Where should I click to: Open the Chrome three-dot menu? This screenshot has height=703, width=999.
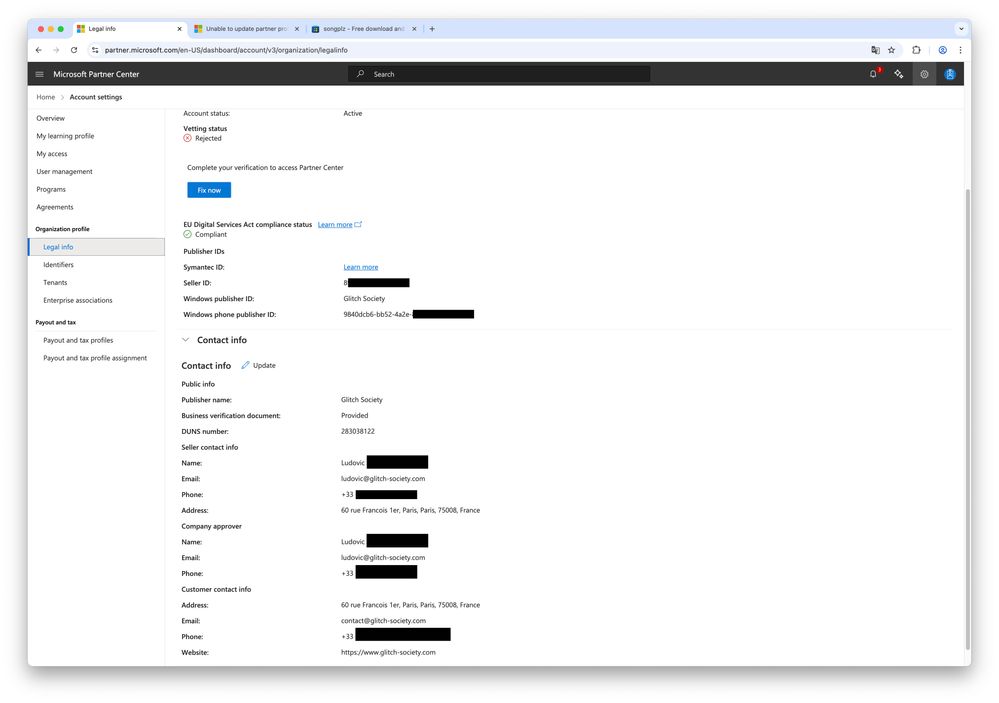pyautogui.click(x=960, y=50)
